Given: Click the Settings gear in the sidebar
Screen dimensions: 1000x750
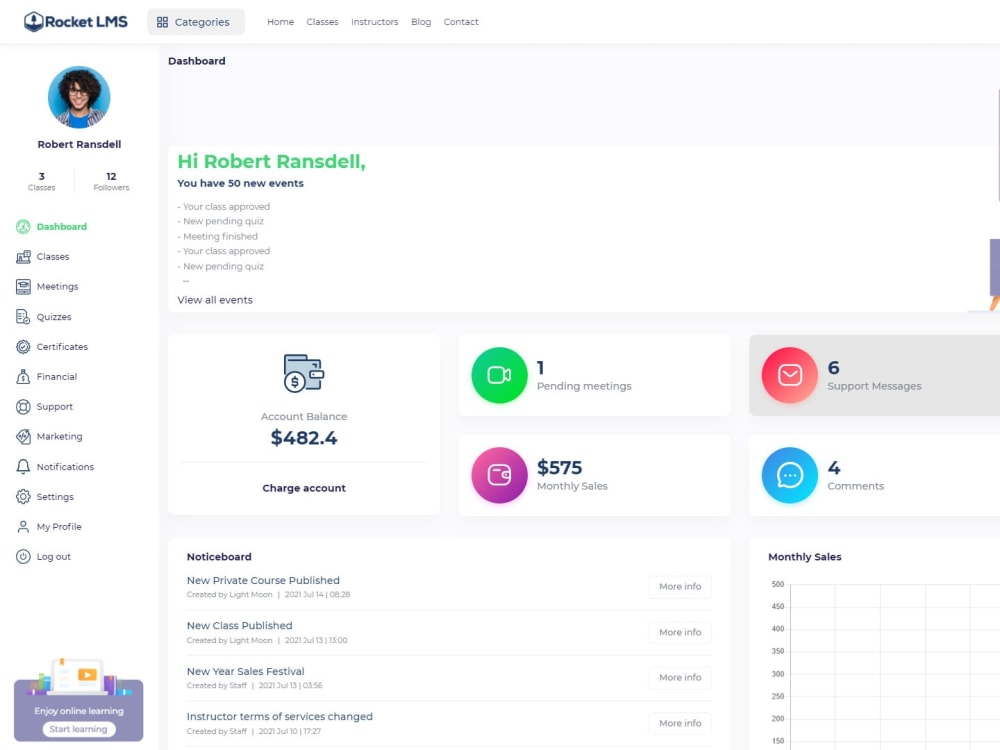Looking at the screenshot, I should (22, 496).
